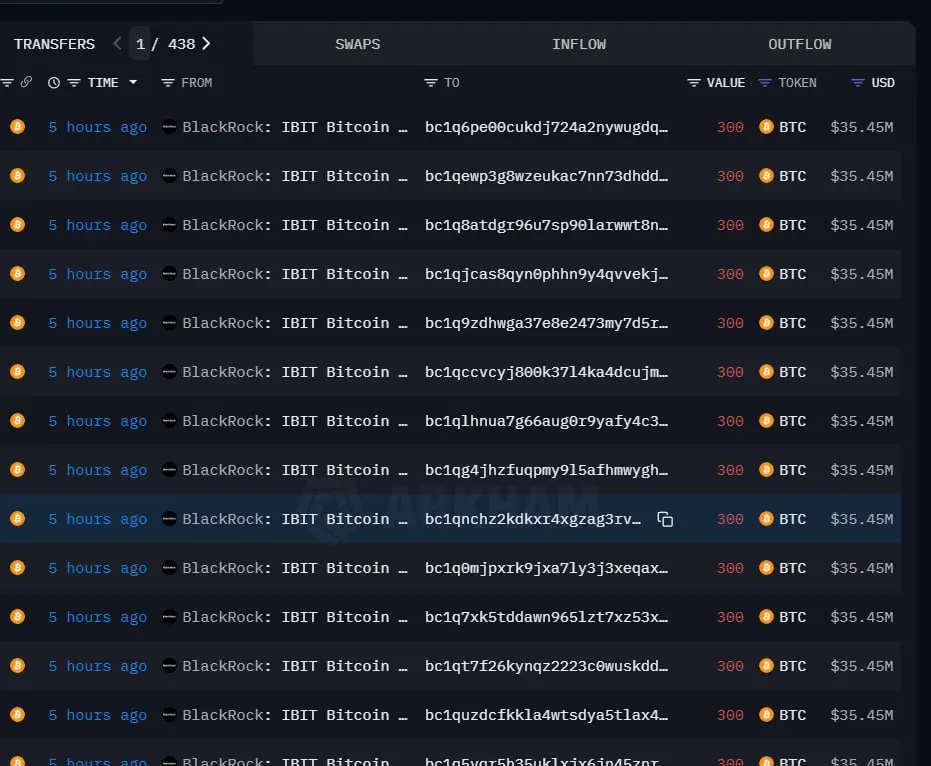The height and width of the screenshot is (766, 931).
Task: Open address bc1q7xk5tddawn965lzt7xz53x
Action: click(x=546, y=617)
